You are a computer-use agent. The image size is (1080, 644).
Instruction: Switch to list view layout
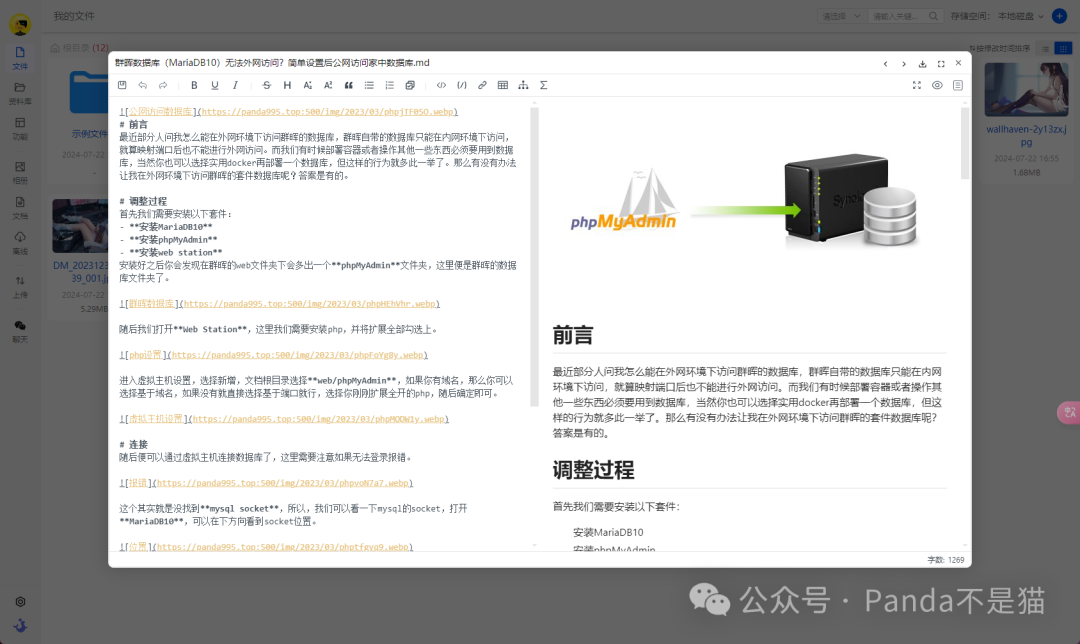pyautogui.click(x=1045, y=48)
